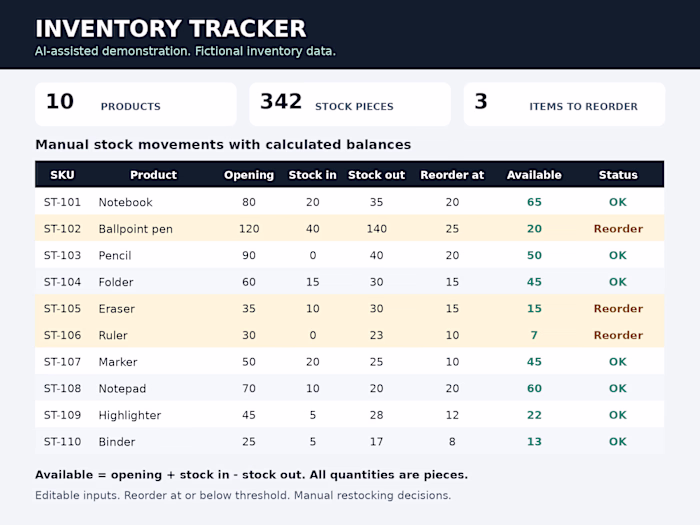700x525 pixels.
Task: Edit Ballpoint pen reorder threshold 25
Action: coord(452,229)
